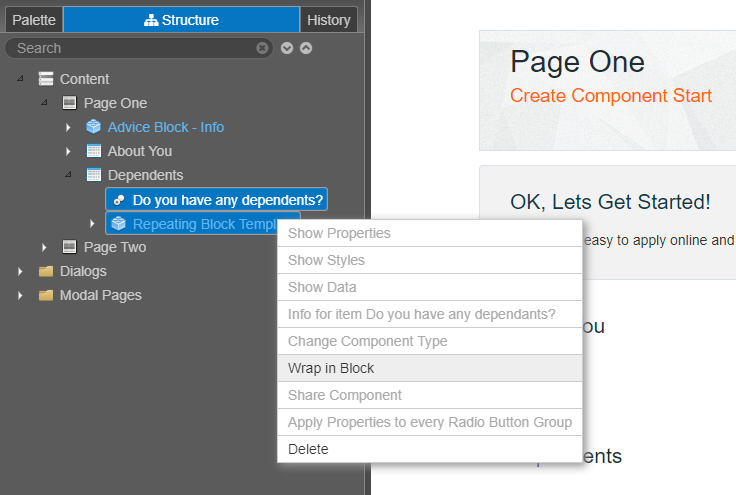
Task: Click the Dialogs folder icon
Action: (x=46, y=271)
